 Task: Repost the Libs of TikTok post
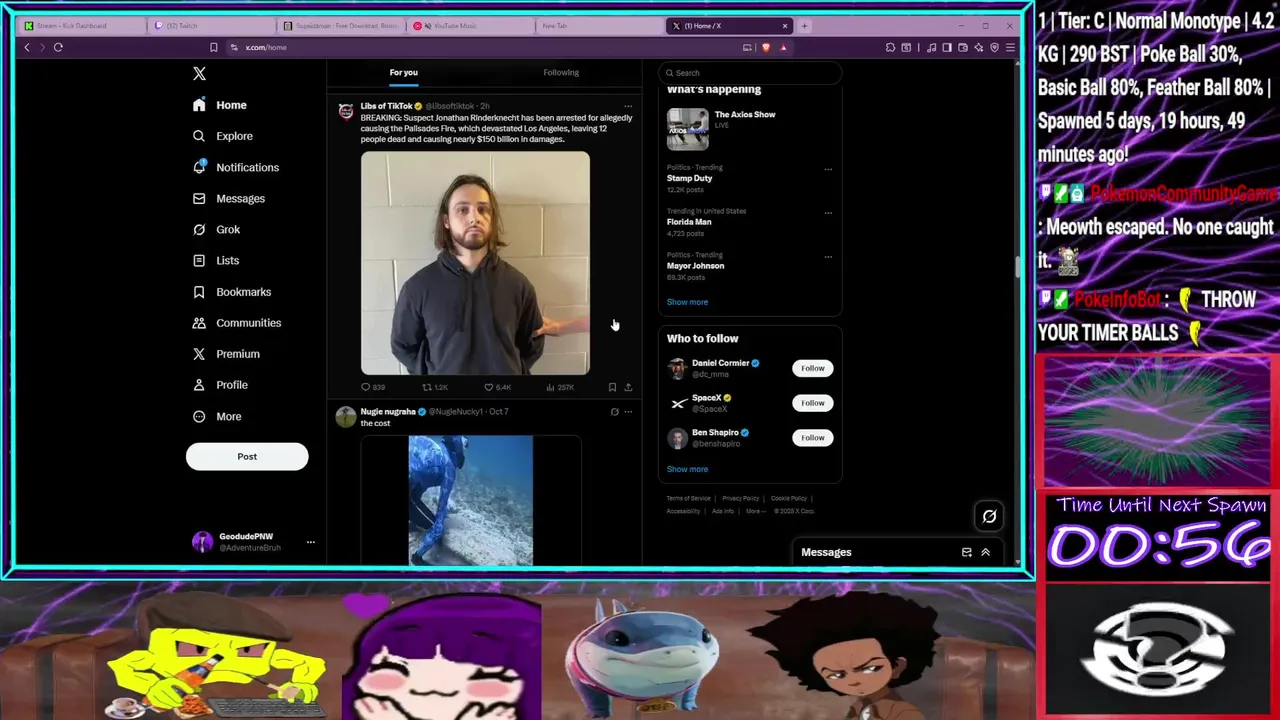tap(434, 387)
